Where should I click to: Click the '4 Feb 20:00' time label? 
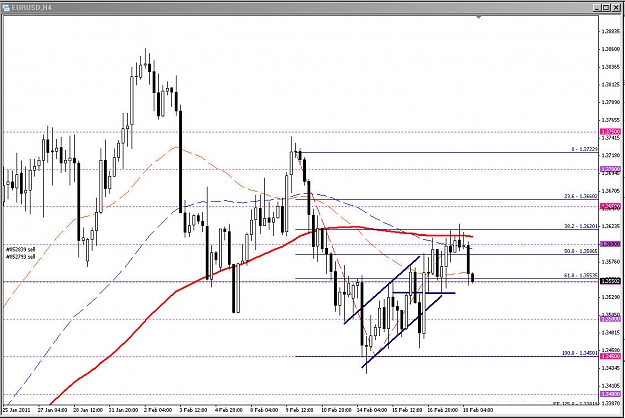click(x=229, y=410)
